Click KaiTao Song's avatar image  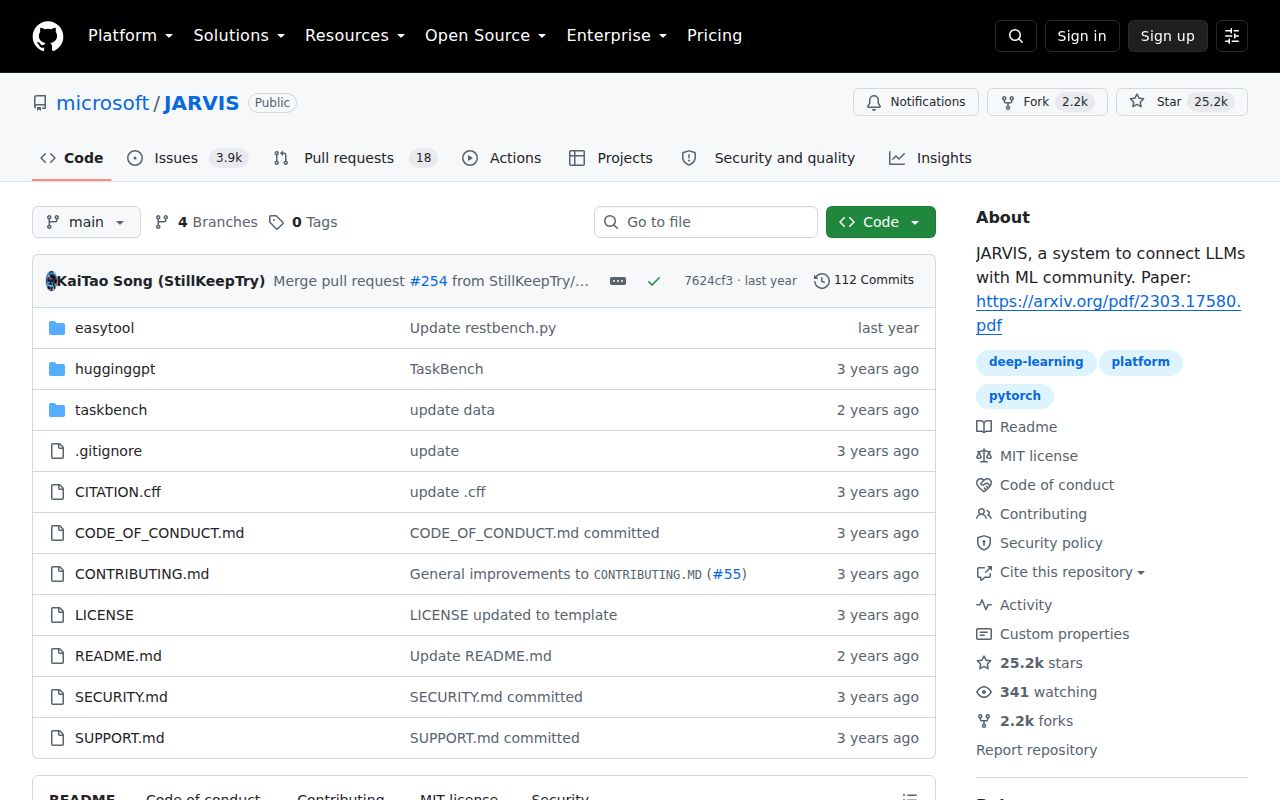51,281
